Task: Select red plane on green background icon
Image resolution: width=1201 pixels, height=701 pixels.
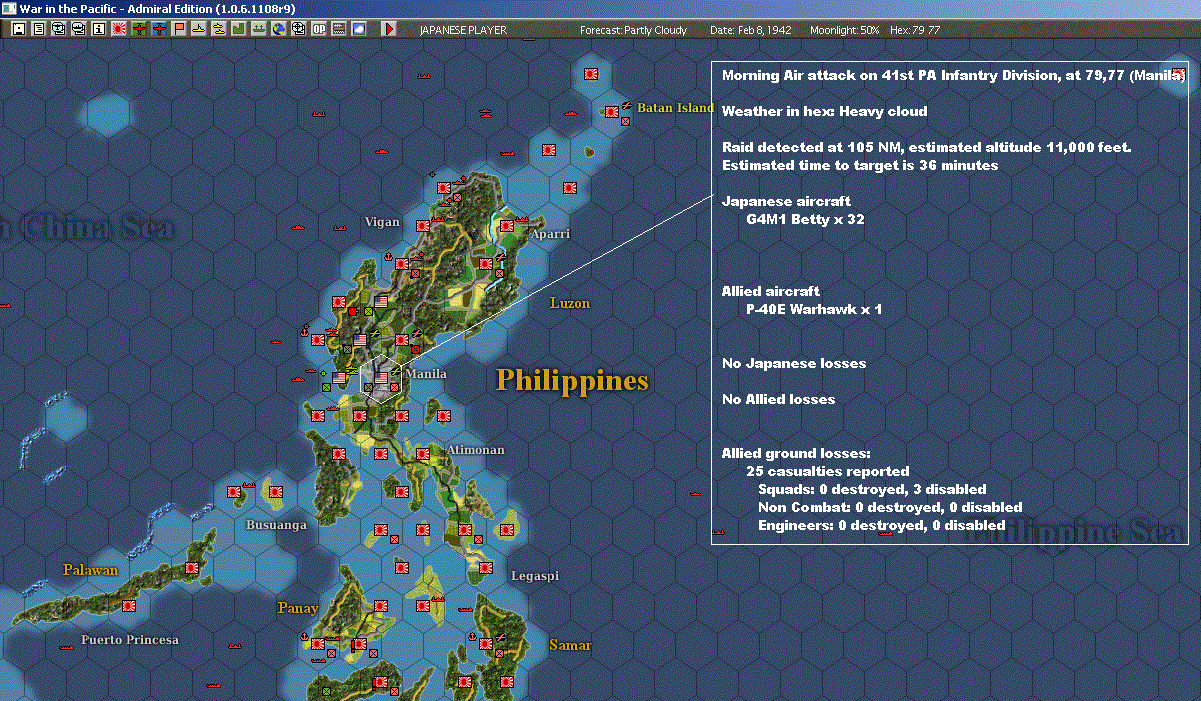Action: (139, 29)
